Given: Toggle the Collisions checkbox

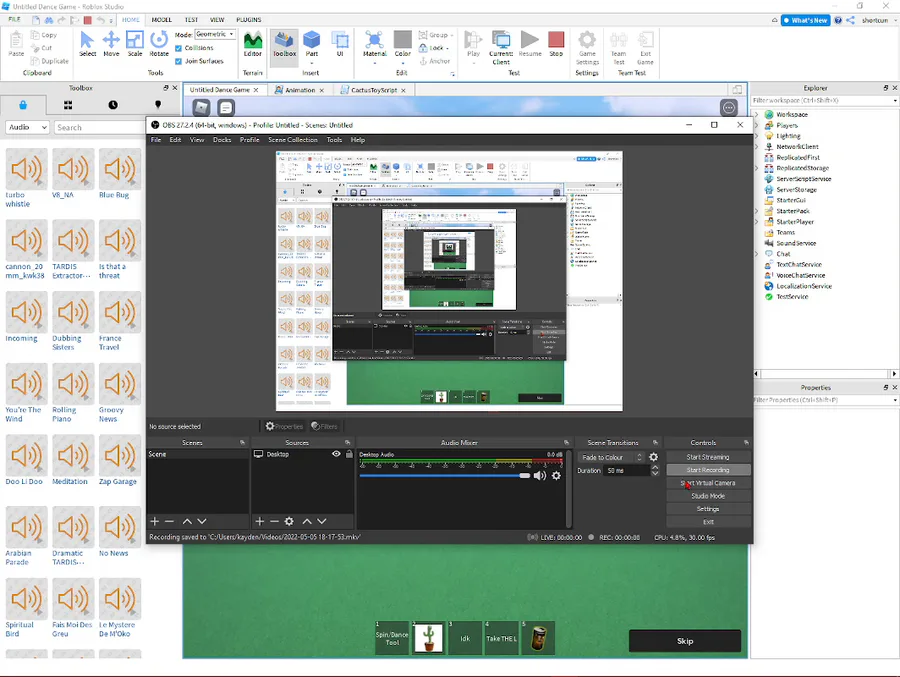Looking at the screenshot, I should [x=179, y=48].
